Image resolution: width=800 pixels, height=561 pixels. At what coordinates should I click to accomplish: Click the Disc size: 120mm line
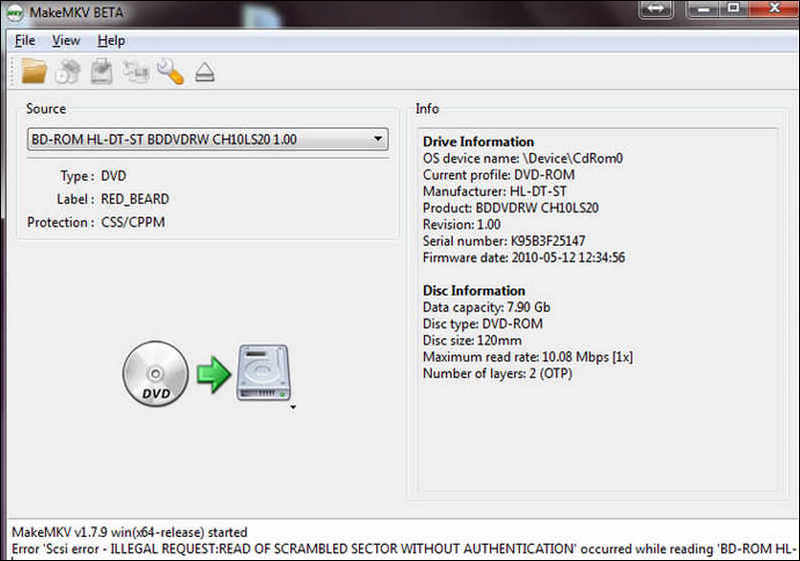tap(472, 340)
